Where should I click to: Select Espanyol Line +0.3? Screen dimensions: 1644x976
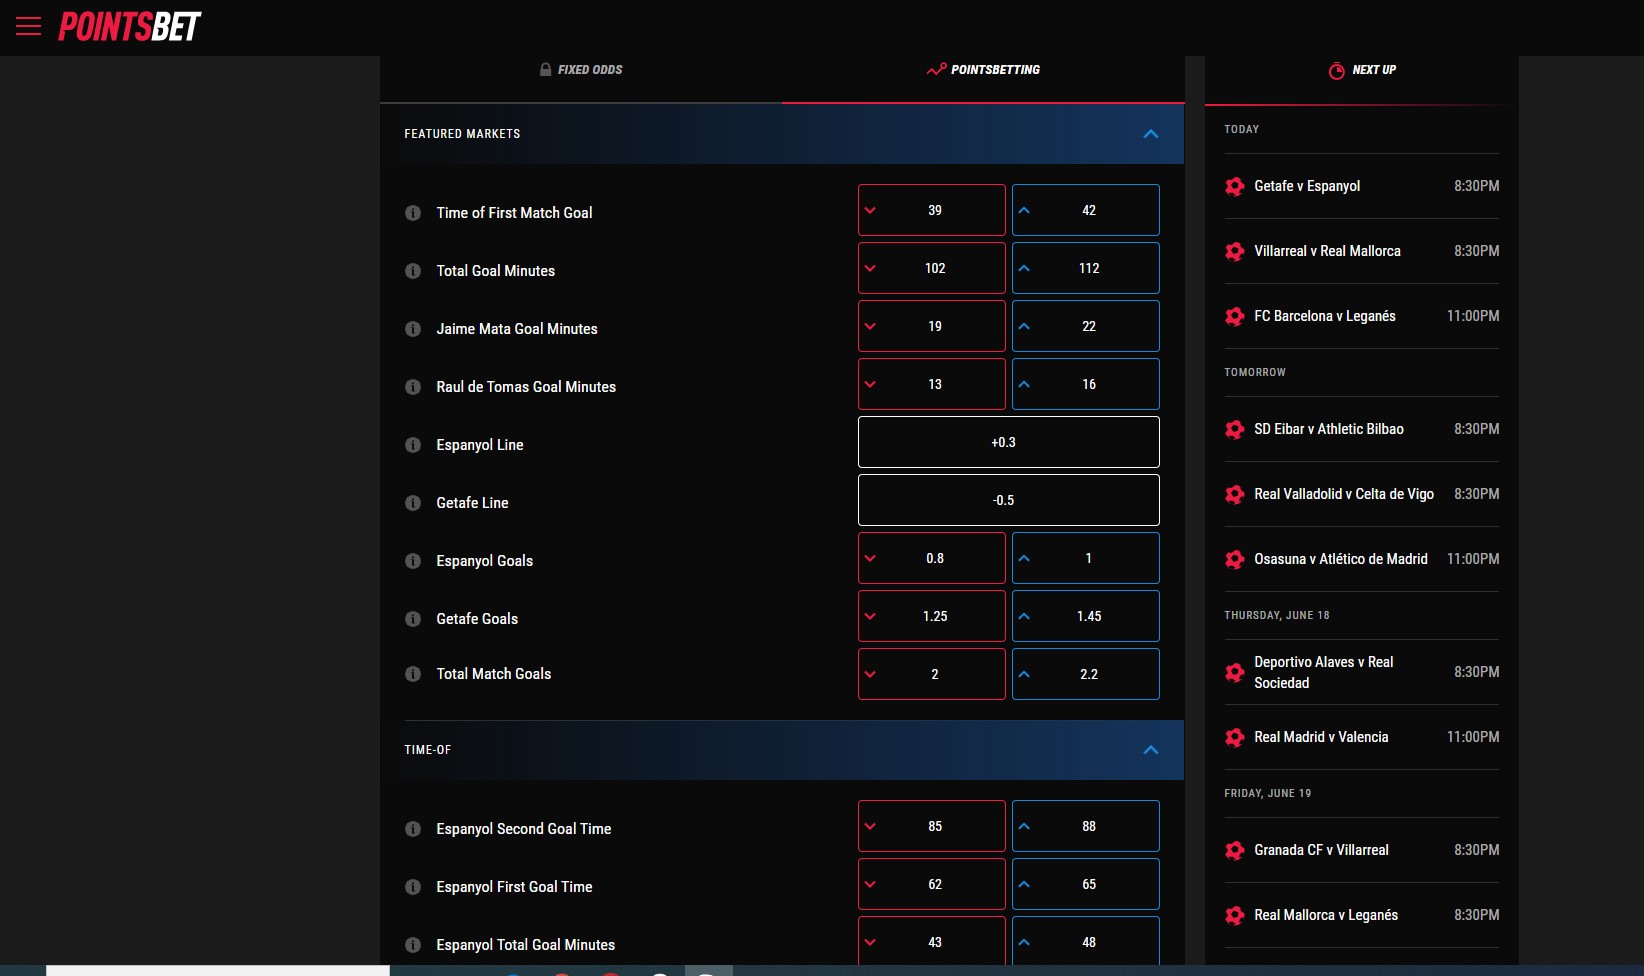pyautogui.click(x=1009, y=442)
